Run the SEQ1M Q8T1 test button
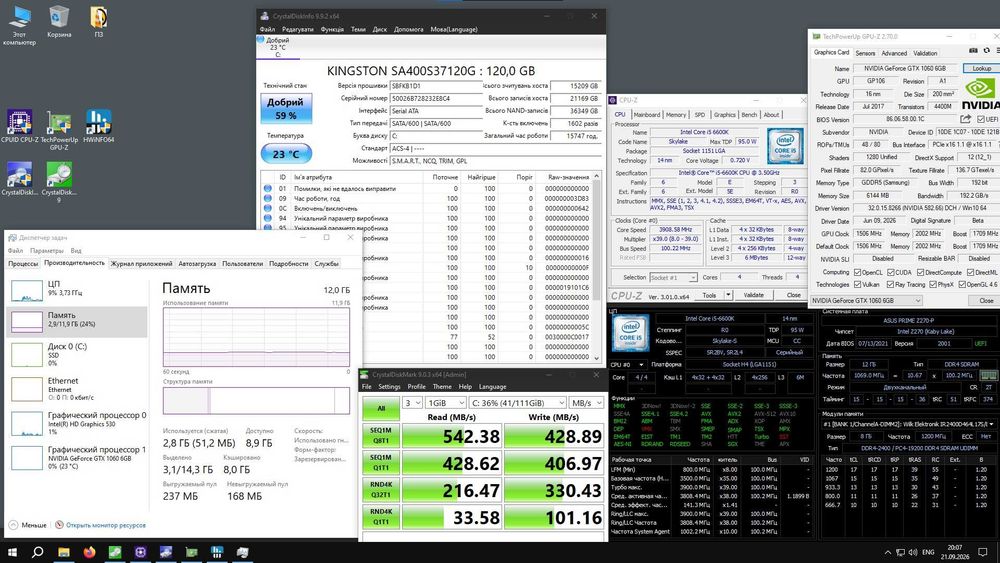1000x563 pixels. [381, 435]
